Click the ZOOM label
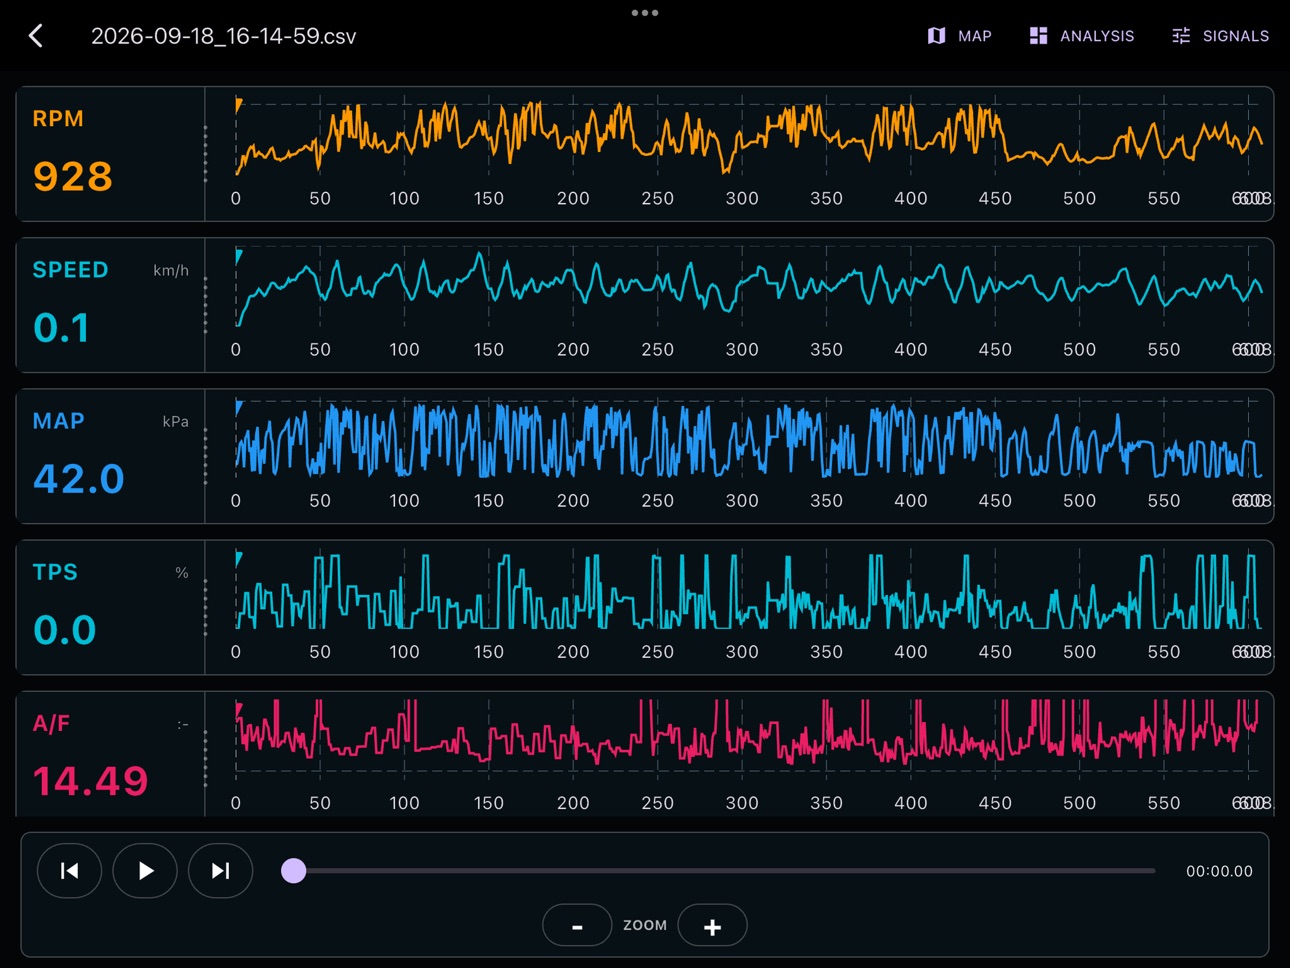Image resolution: width=1290 pixels, height=968 pixels. [645, 925]
